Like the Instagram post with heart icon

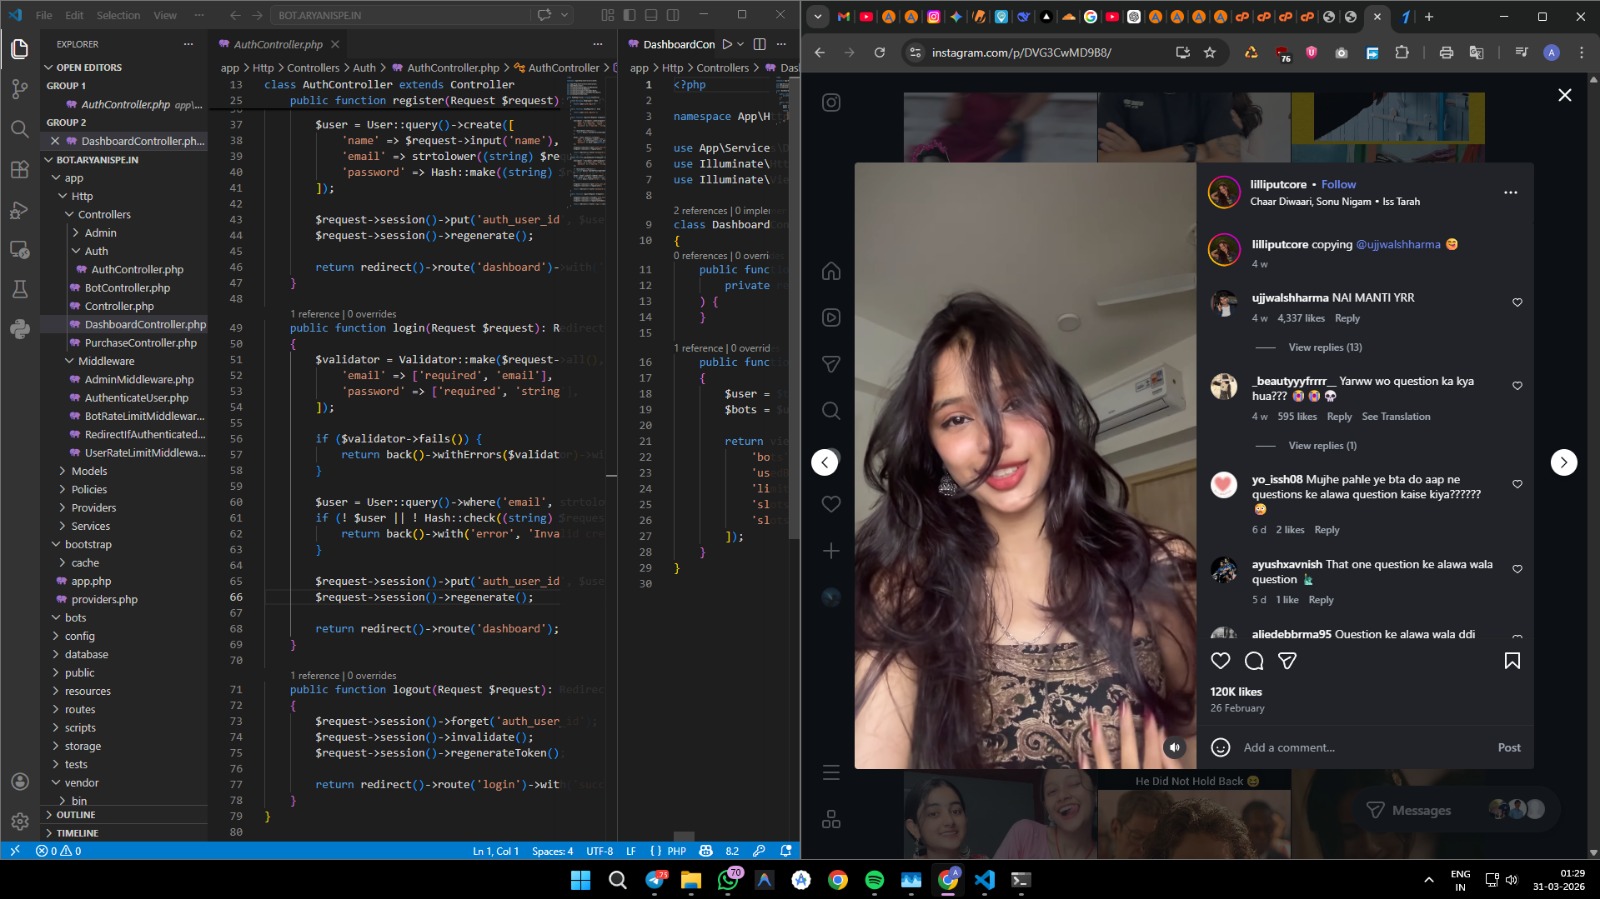tap(1220, 660)
